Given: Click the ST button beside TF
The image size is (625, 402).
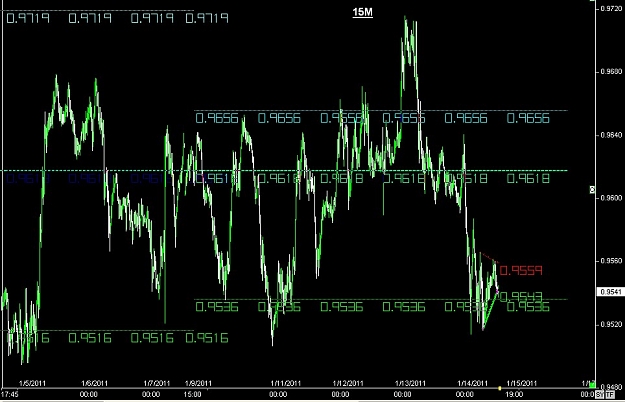Looking at the screenshot, I should tap(600, 395).
